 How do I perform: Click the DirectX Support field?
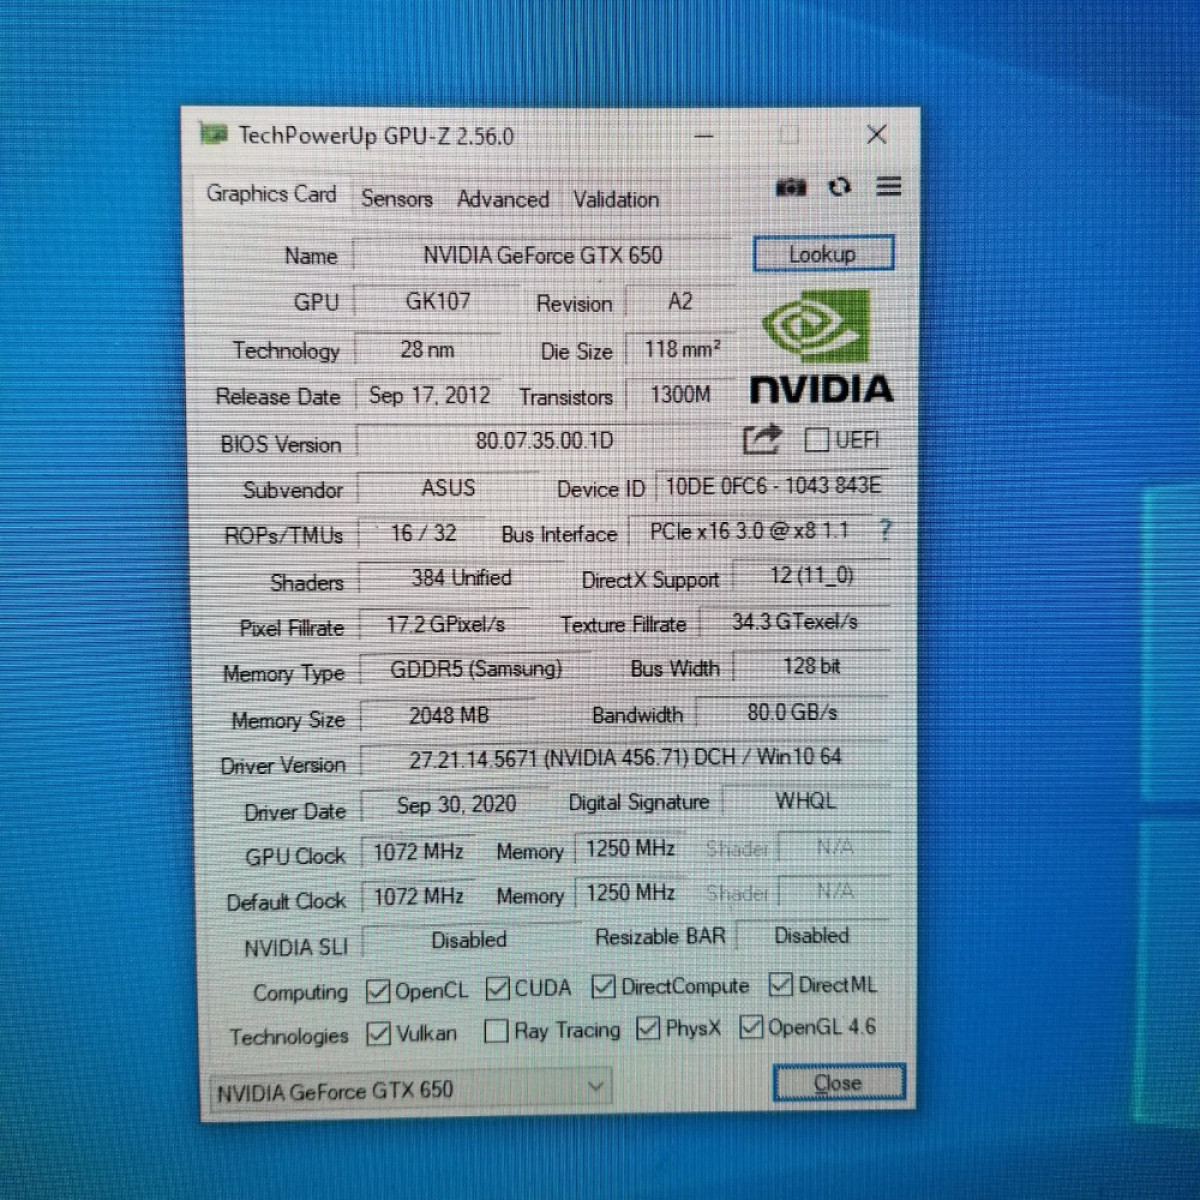(x=811, y=576)
